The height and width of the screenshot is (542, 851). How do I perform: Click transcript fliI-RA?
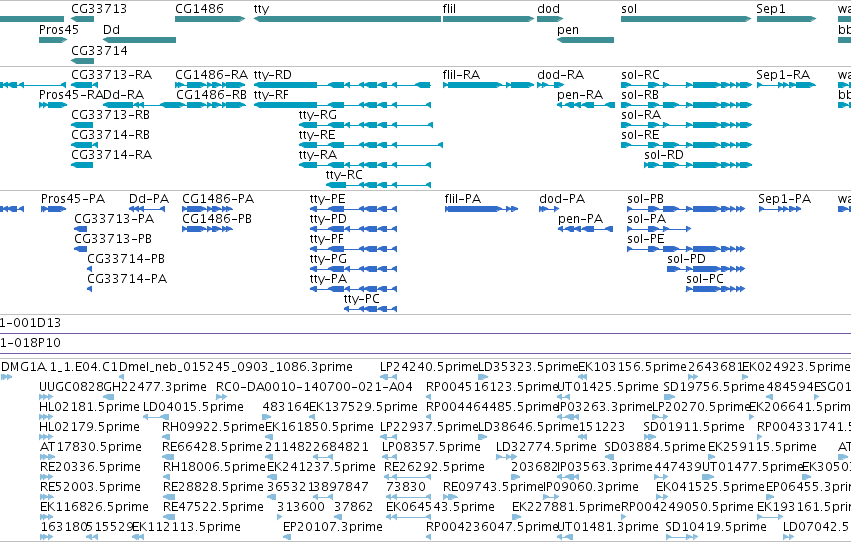[488, 85]
